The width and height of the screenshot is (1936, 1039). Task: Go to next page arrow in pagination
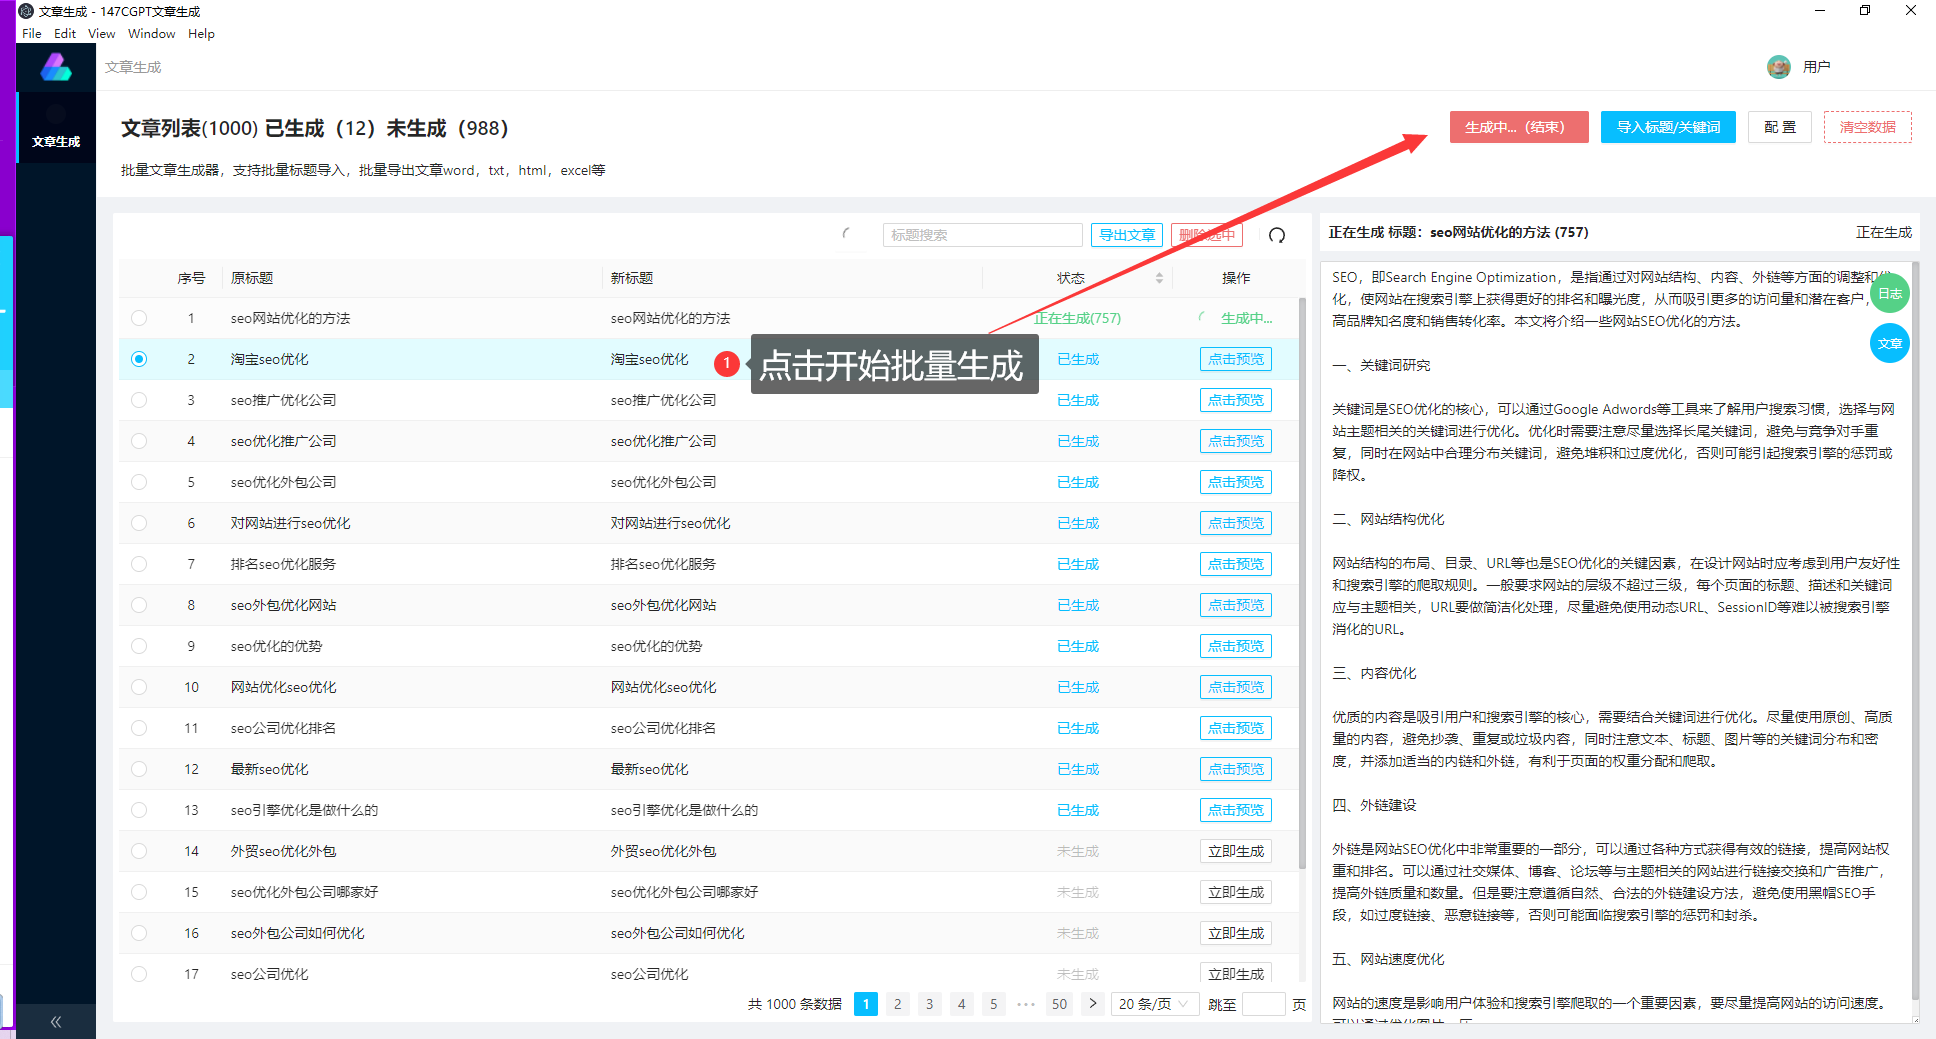tap(1092, 1004)
